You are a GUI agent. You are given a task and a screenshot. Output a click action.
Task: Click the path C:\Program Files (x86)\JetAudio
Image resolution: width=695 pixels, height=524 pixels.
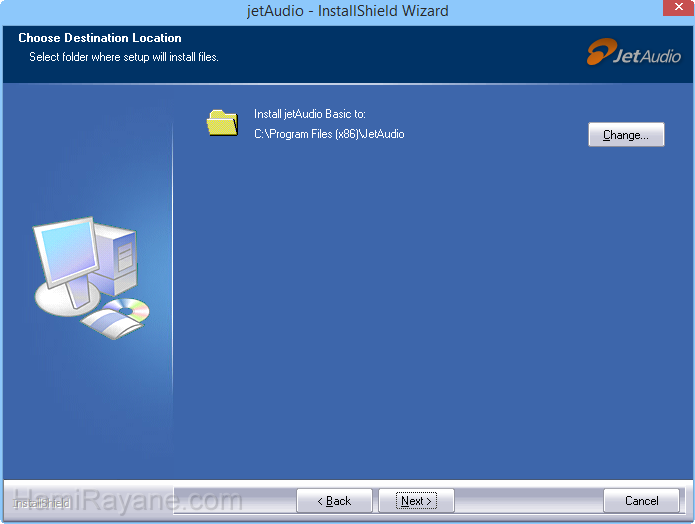(x=329, y=134)
